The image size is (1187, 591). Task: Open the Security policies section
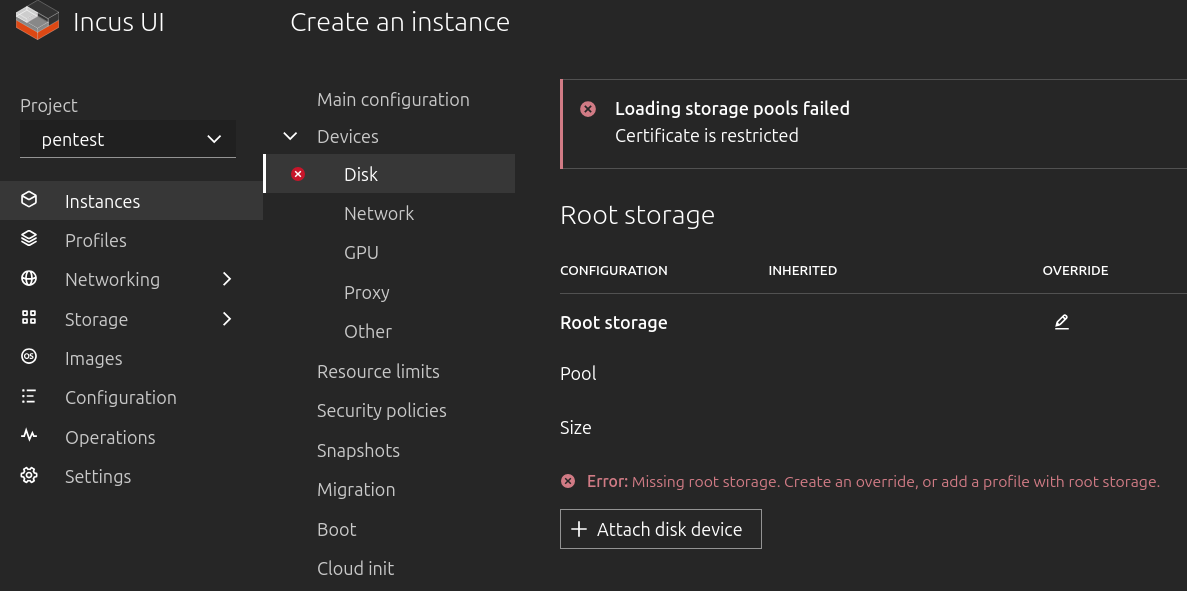pos(381,410)
